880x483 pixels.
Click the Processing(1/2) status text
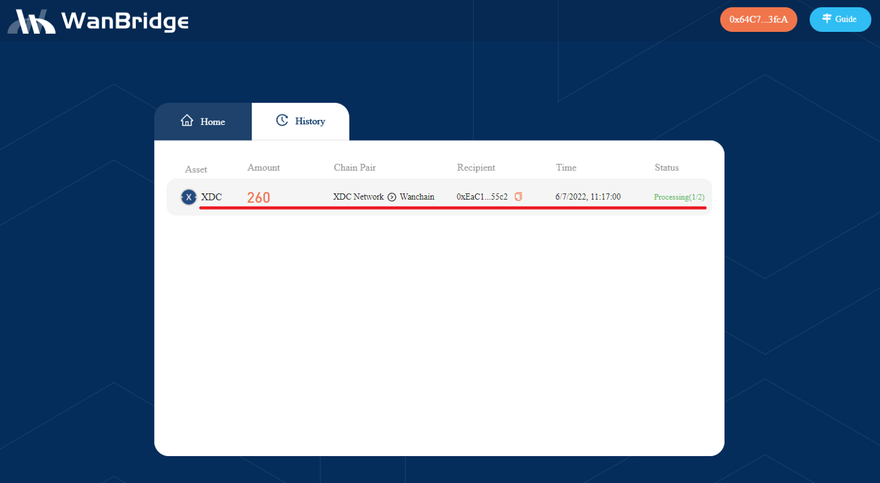pyautogui.click(x=679, y=197)
